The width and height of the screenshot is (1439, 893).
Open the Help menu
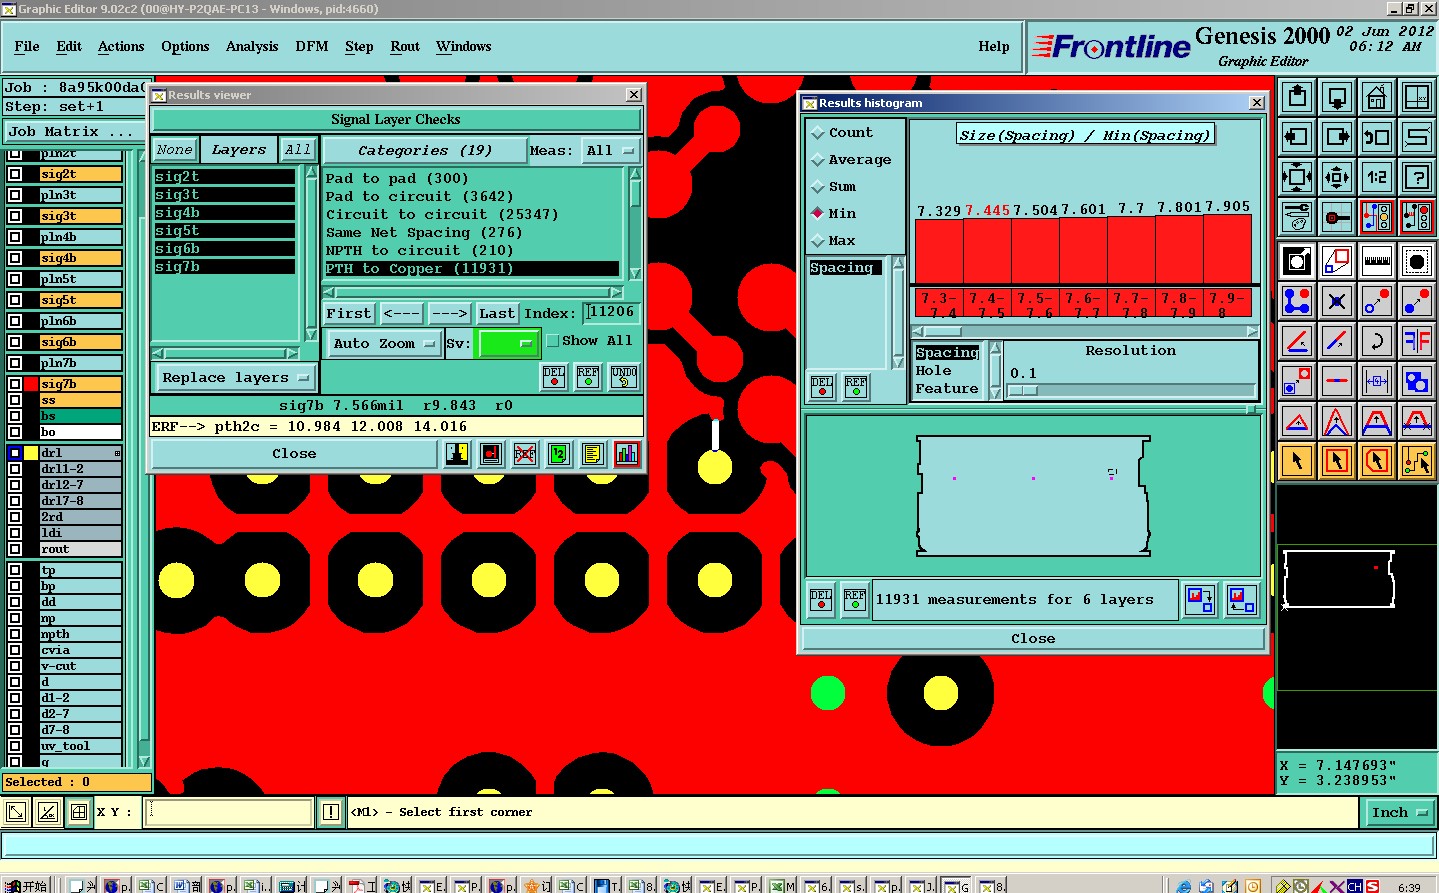click(x=993, y=47)
